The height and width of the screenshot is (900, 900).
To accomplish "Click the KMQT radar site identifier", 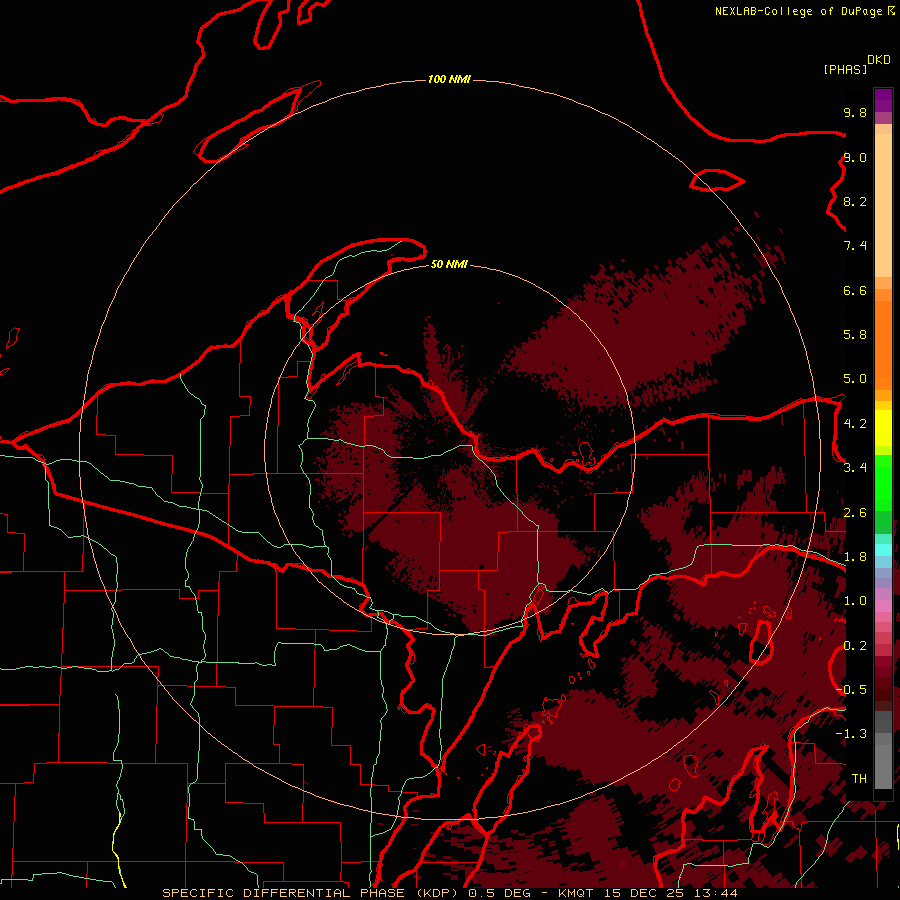I will pos(575,893).
